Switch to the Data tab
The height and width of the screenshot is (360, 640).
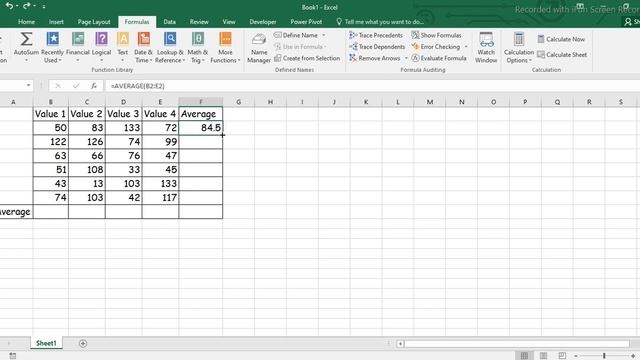click(169, 22)
